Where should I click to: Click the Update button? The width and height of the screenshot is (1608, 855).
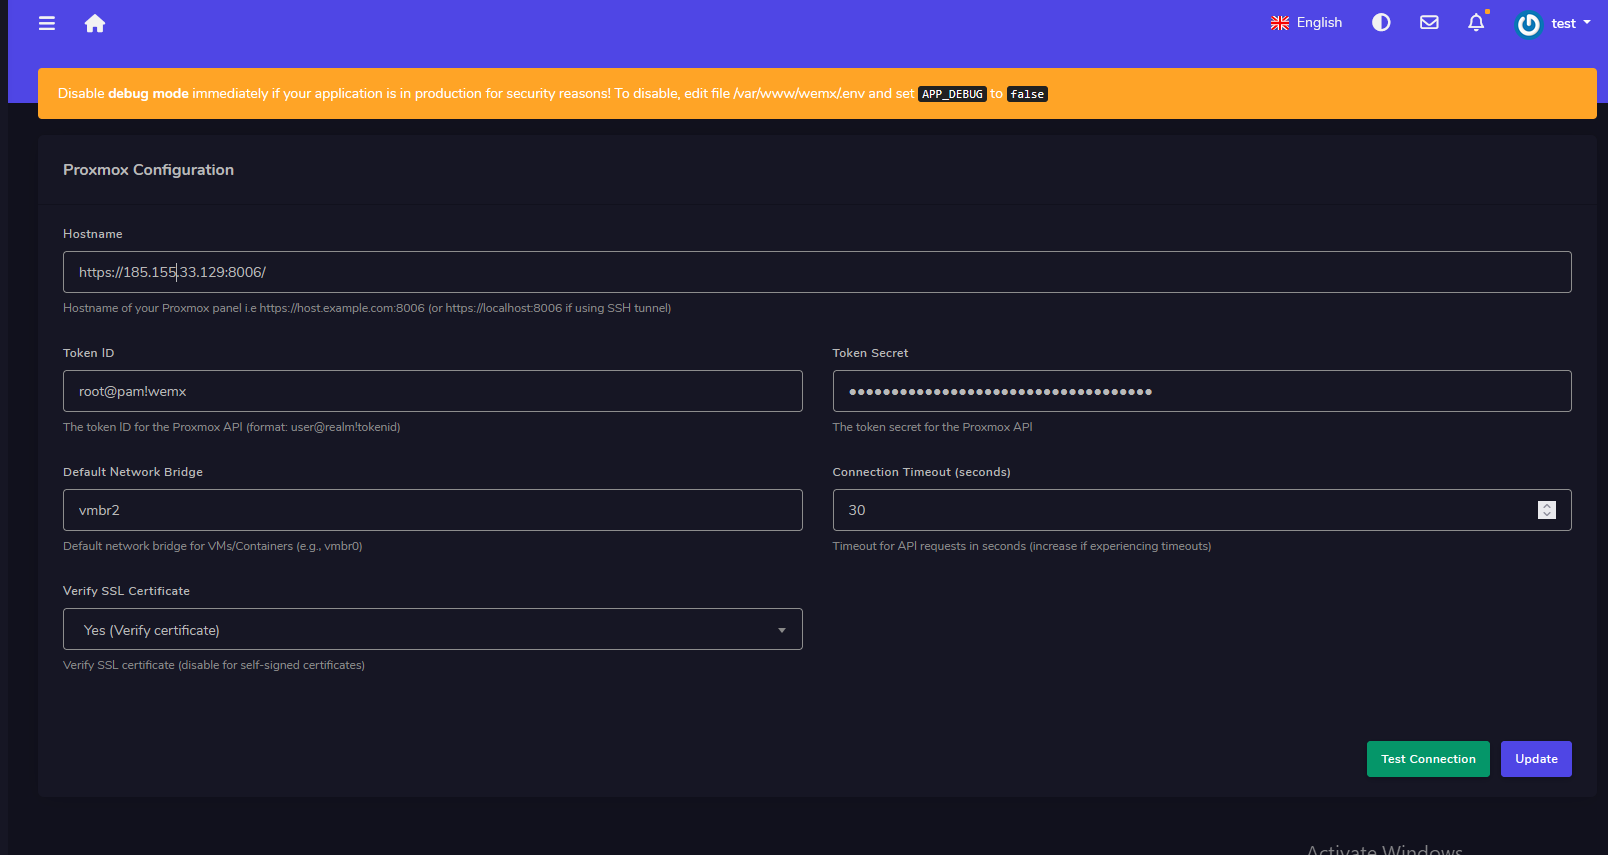point(1536,759)
